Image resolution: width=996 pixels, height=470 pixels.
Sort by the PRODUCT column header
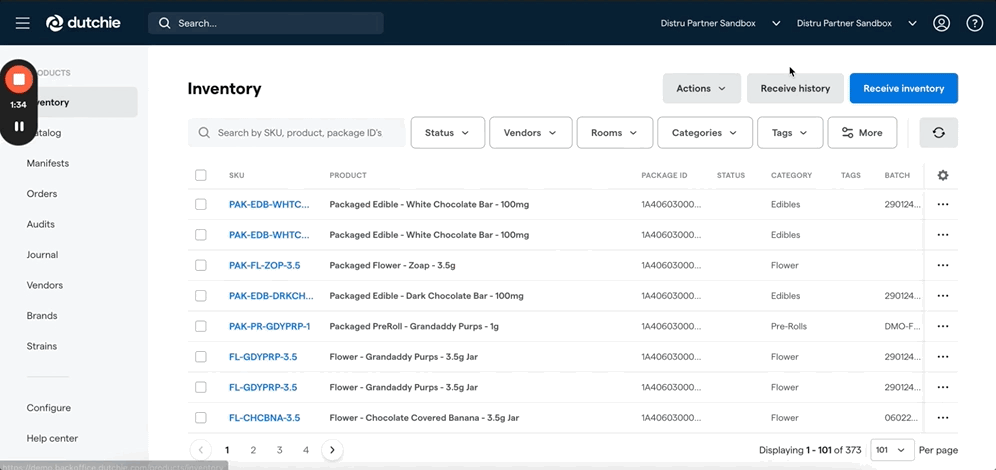348,175
